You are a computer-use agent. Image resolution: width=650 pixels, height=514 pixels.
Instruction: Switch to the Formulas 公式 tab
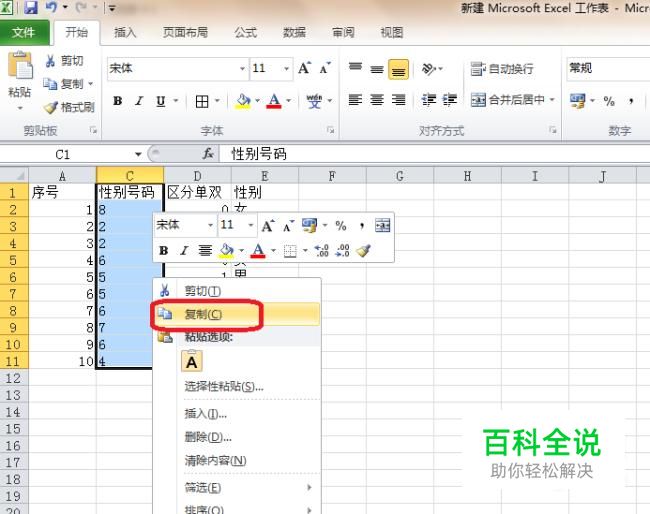(245, 32)
